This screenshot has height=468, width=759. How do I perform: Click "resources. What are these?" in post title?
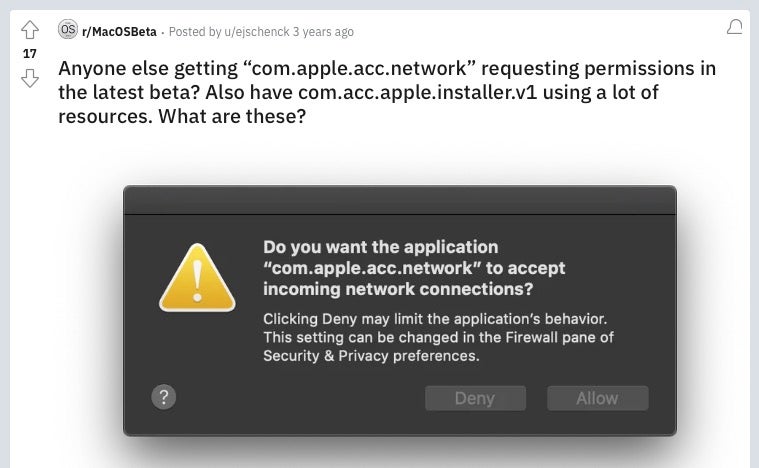182,116
